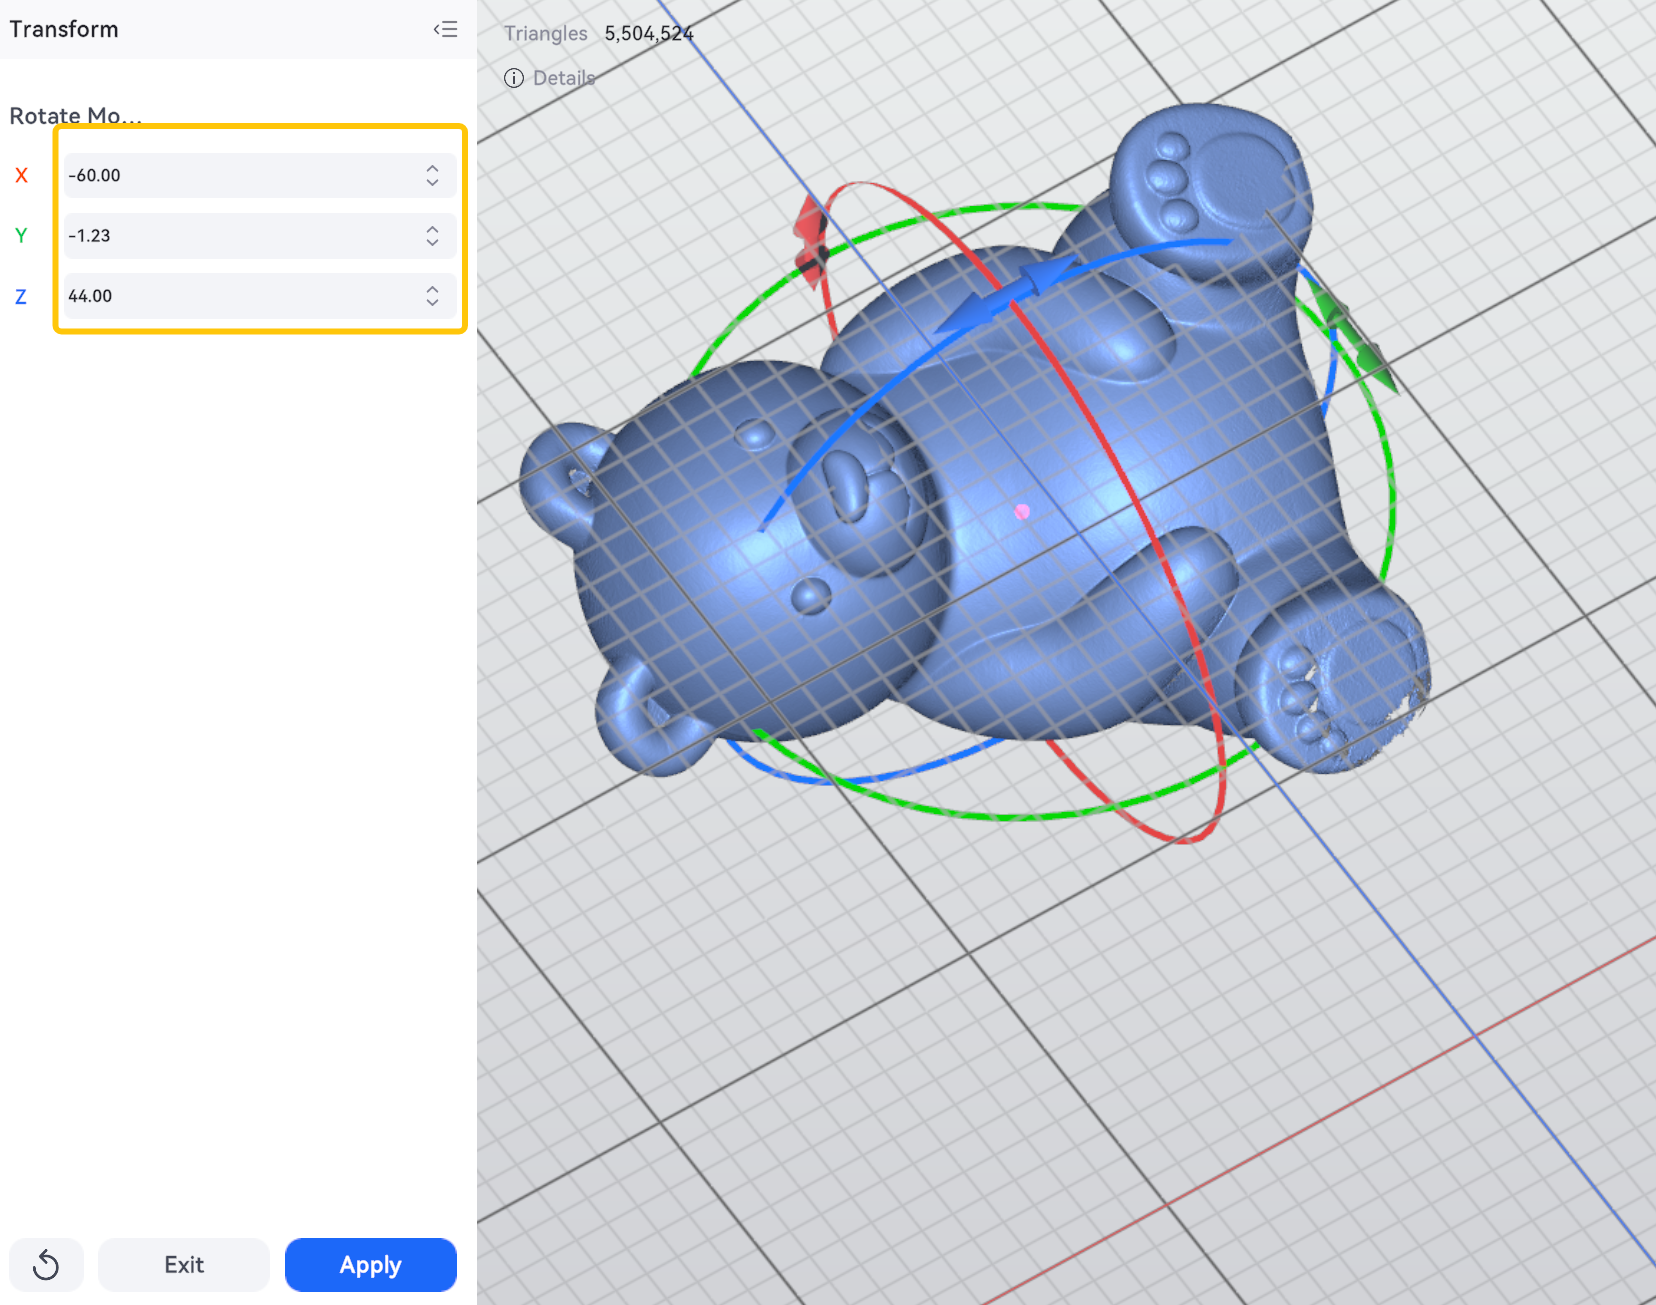Open the Details info icon

pyautogui.click(x=514, y=78)
